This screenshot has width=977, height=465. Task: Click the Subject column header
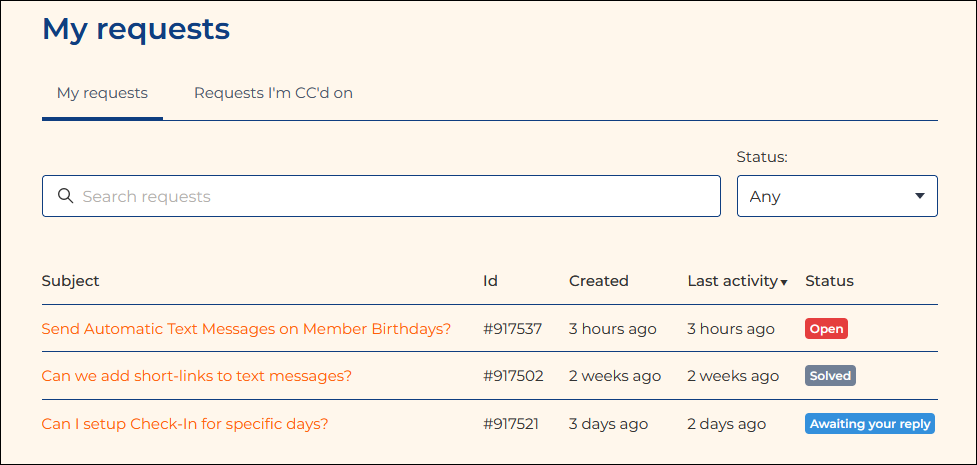pos(70,281)
